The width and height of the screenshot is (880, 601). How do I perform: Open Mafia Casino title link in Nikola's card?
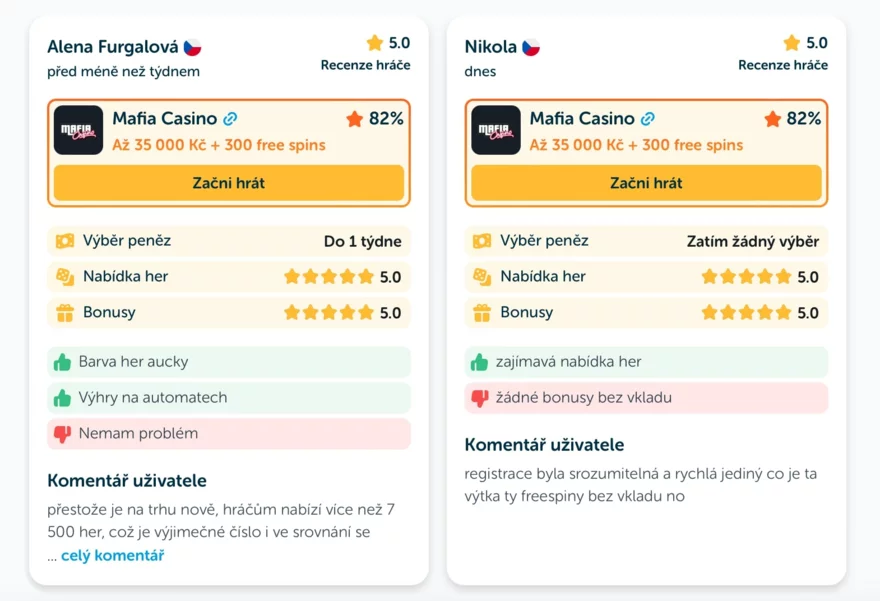click(x=582, y=119)
